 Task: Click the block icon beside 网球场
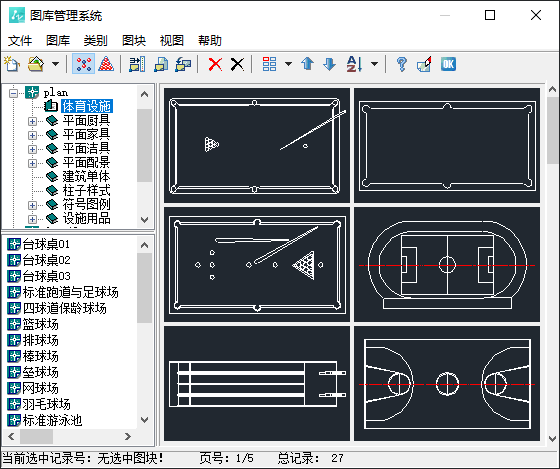pos(14,388)
